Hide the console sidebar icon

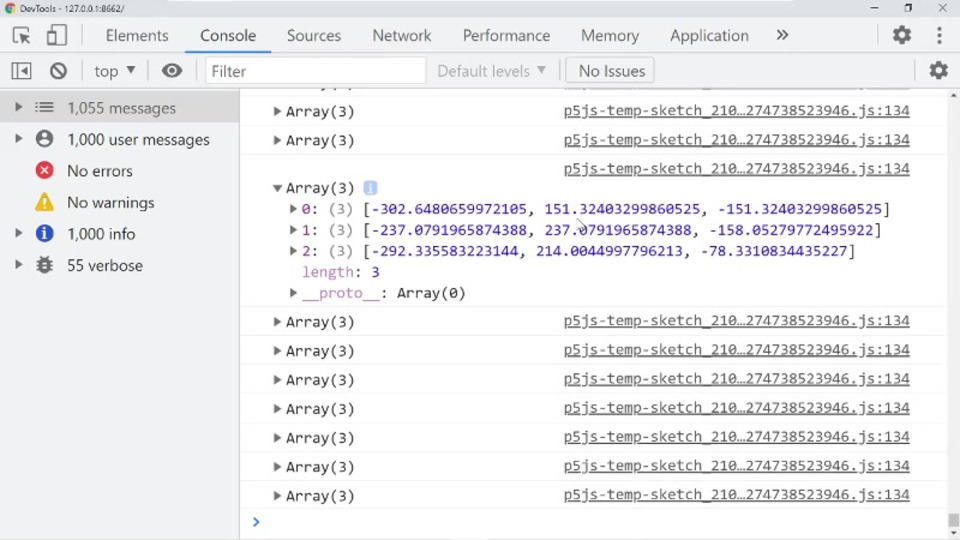pyautogui.click(x=21, y=71)
